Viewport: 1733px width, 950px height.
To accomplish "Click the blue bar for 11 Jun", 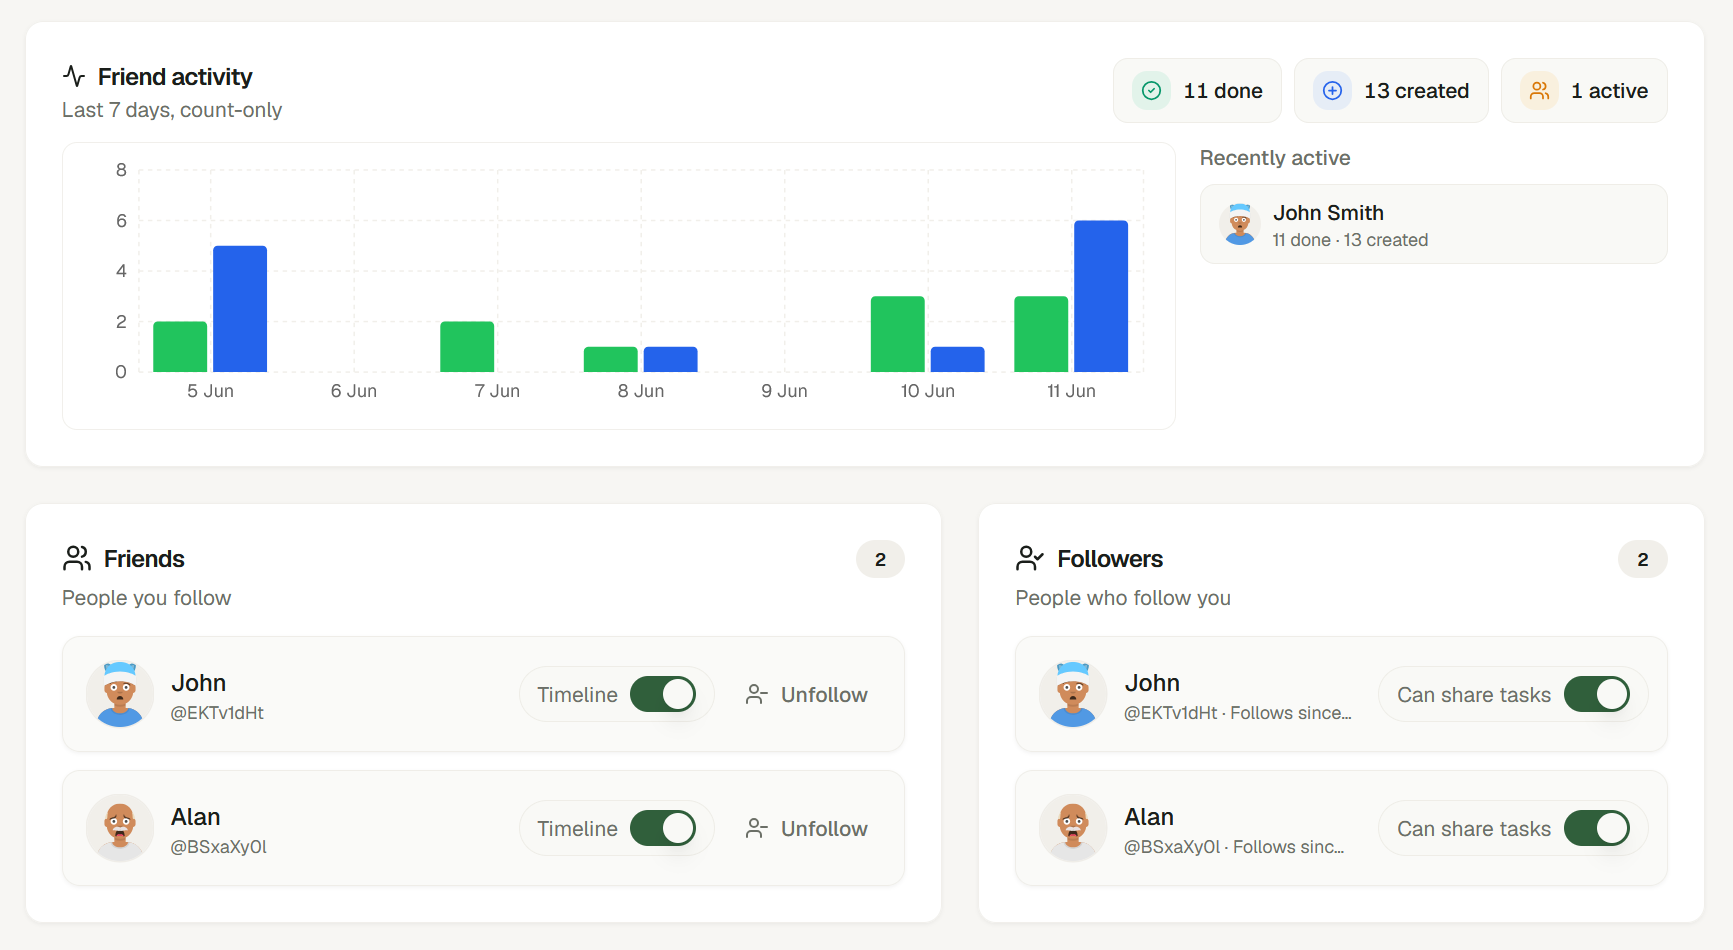I will [x=1101, y=296].
